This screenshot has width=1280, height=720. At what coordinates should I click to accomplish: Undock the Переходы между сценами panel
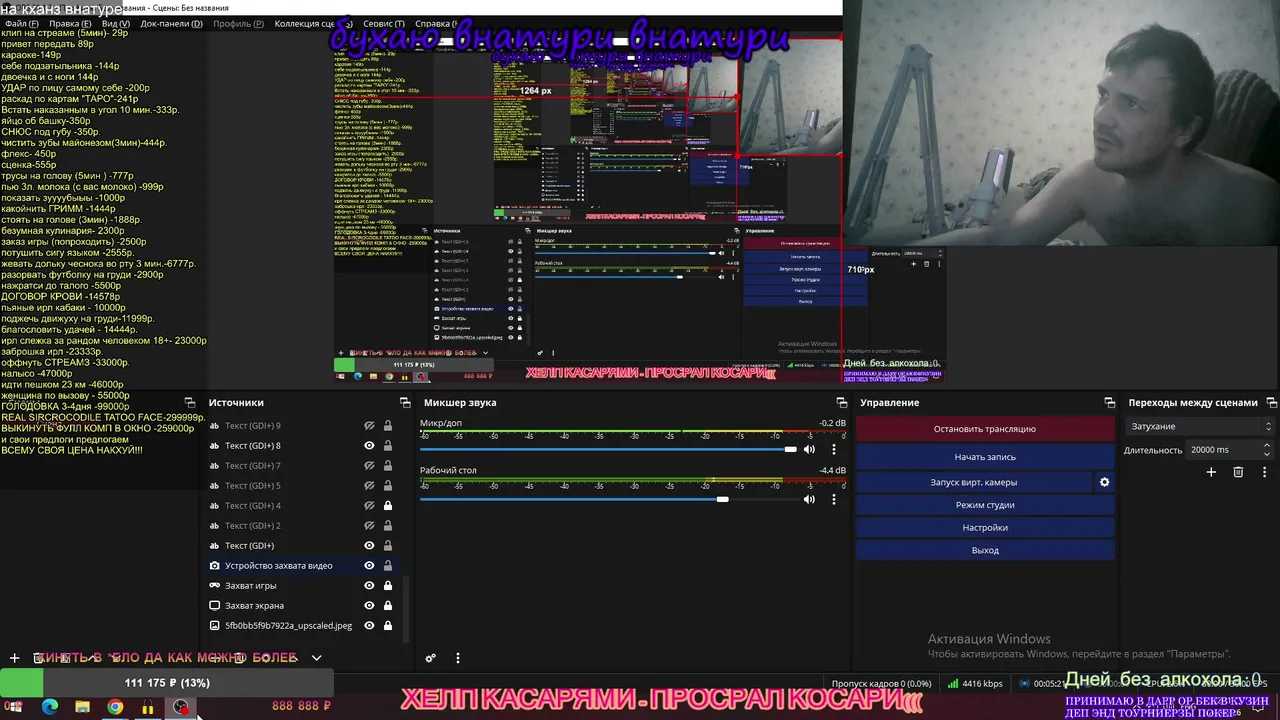click(x=1272, y=403)
